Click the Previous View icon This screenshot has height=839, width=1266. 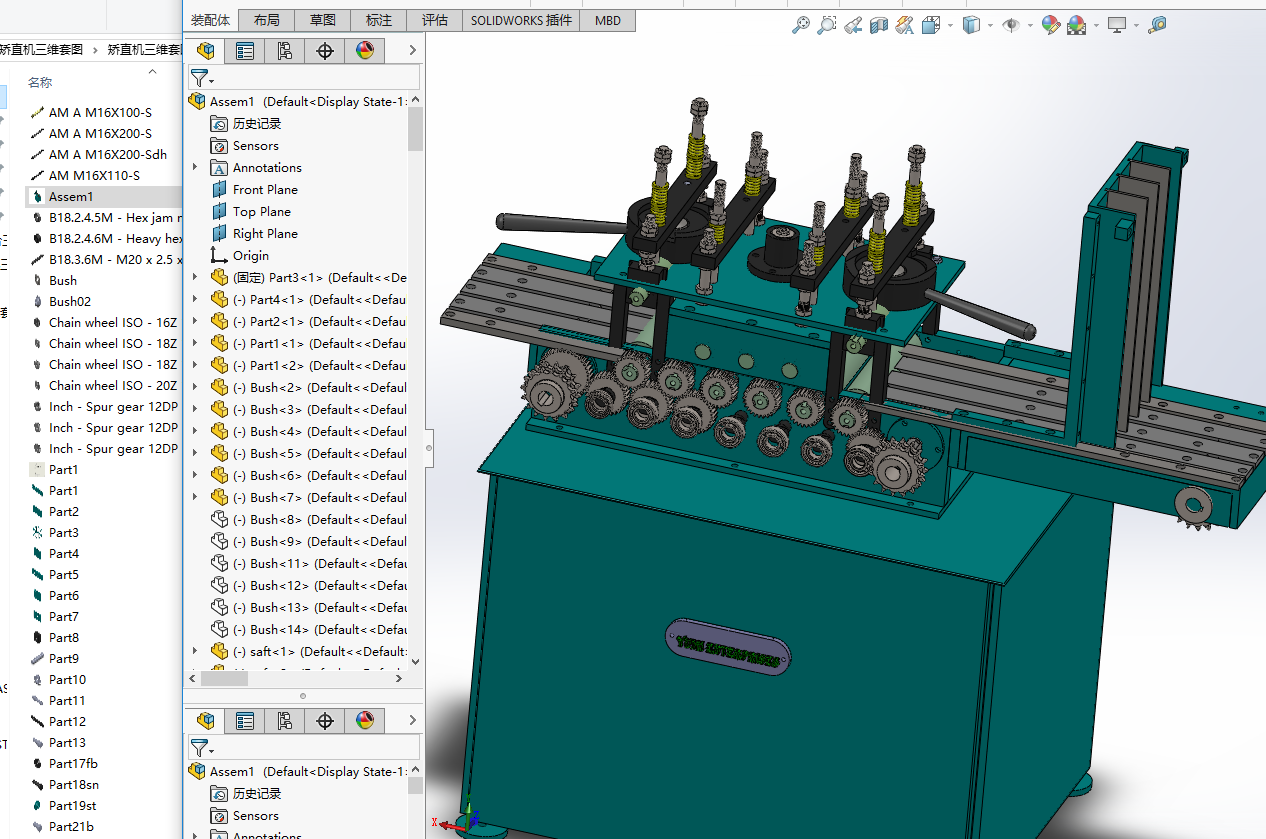(x=853, y=26)
